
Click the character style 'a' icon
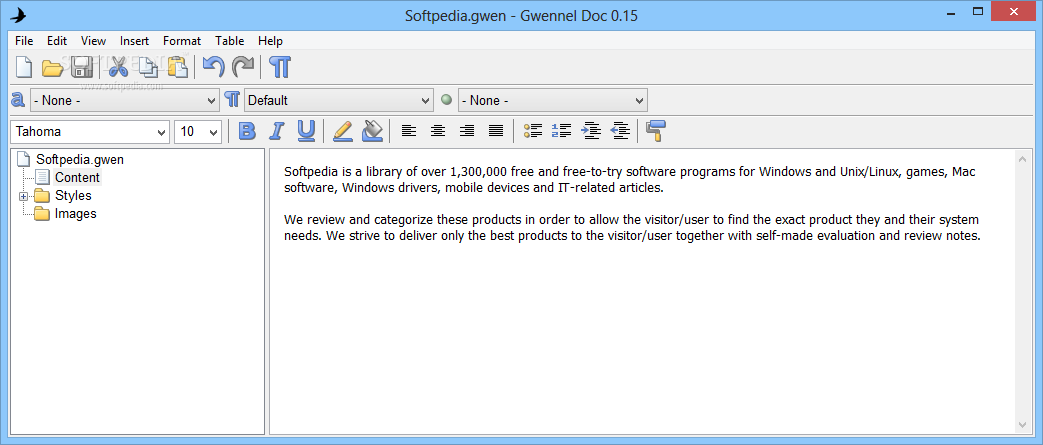18,100
